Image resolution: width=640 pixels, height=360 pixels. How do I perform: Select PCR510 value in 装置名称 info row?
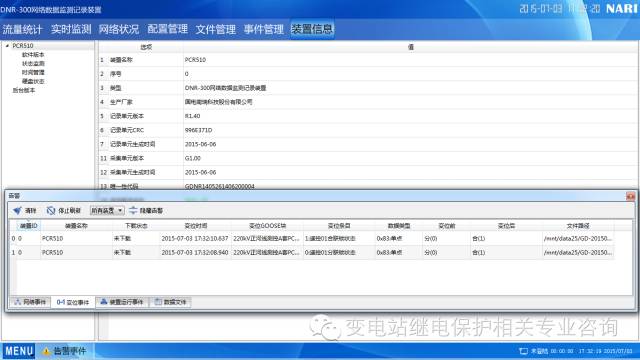[195, 60]
